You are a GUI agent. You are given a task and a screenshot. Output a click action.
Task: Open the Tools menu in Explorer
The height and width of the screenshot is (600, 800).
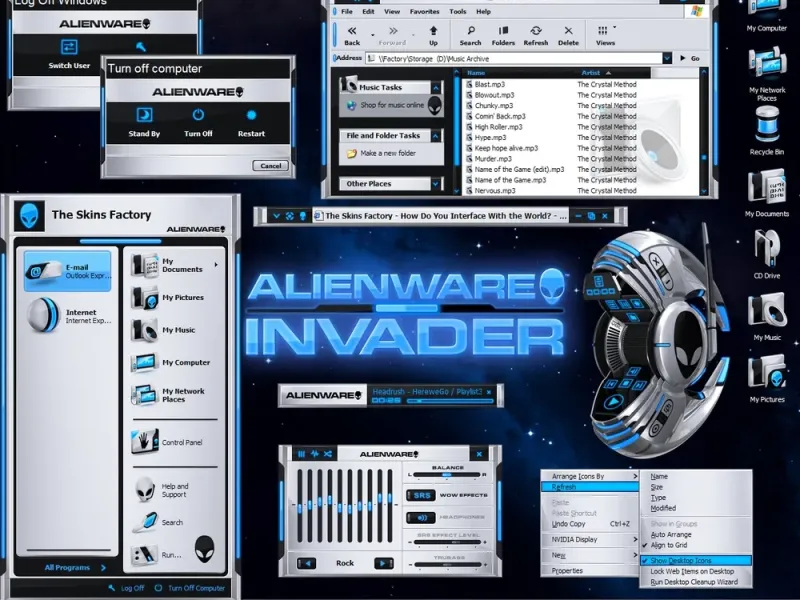(x=458, y=11)
